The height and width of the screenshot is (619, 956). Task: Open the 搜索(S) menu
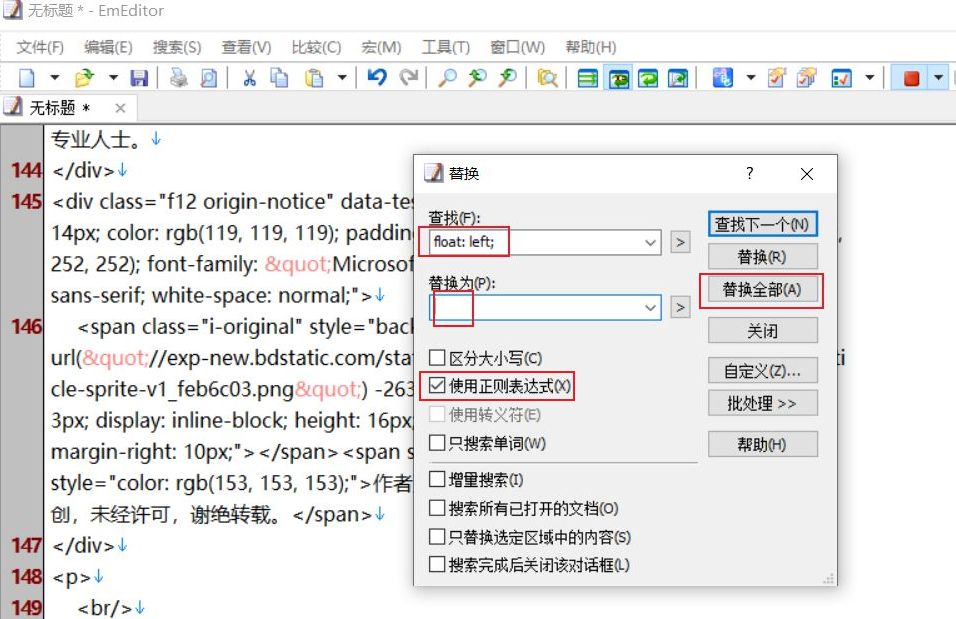click(177, 47)
